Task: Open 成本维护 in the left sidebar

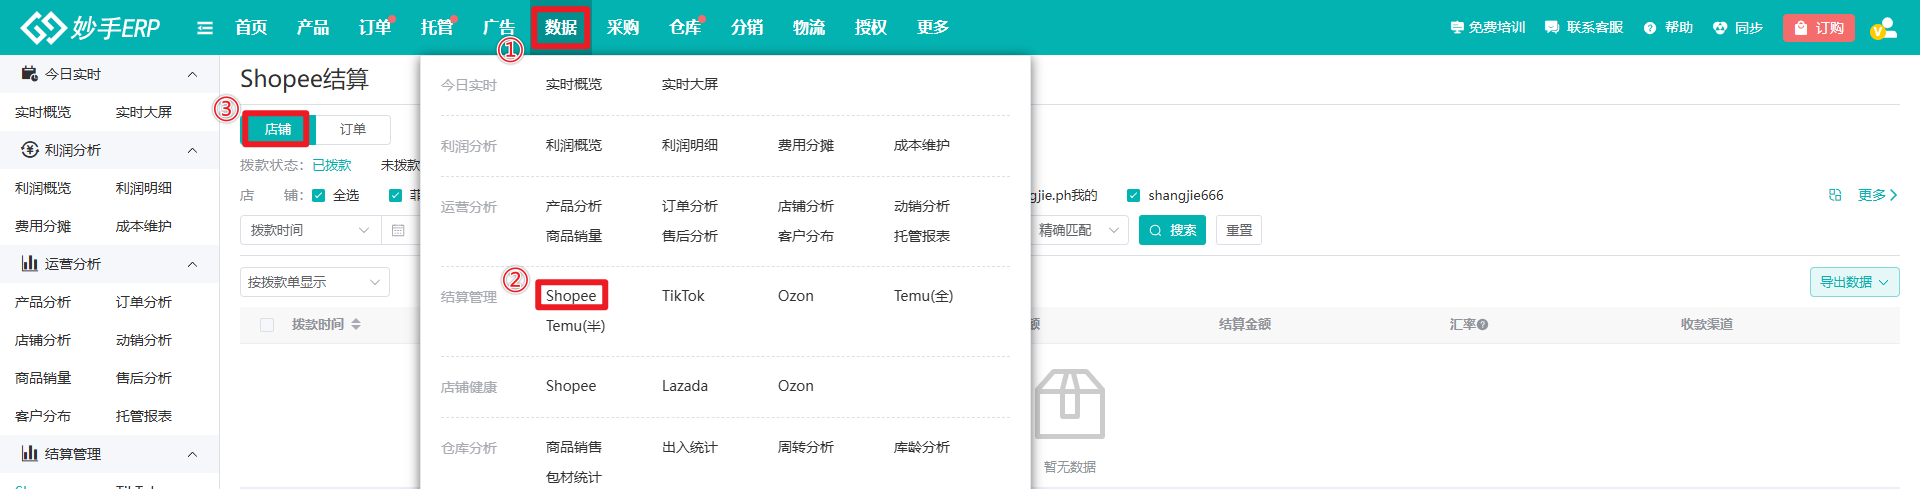Action: click(144, 226)
